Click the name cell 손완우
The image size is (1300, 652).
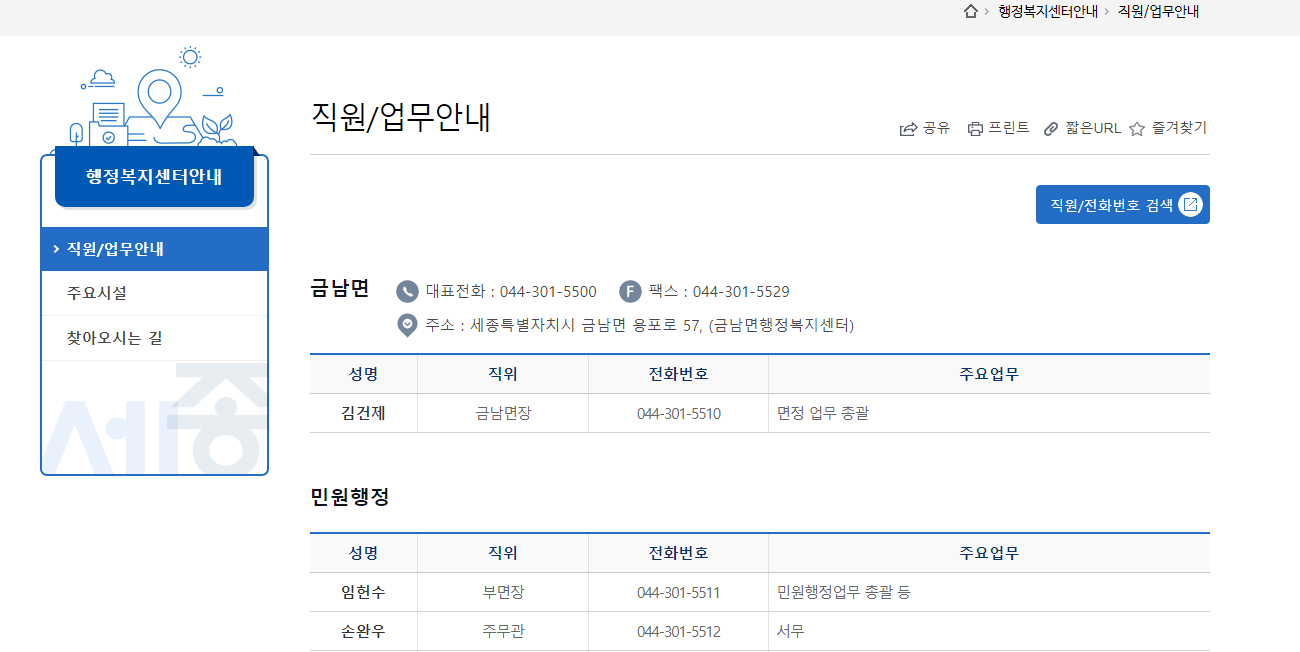coord(363,631)
